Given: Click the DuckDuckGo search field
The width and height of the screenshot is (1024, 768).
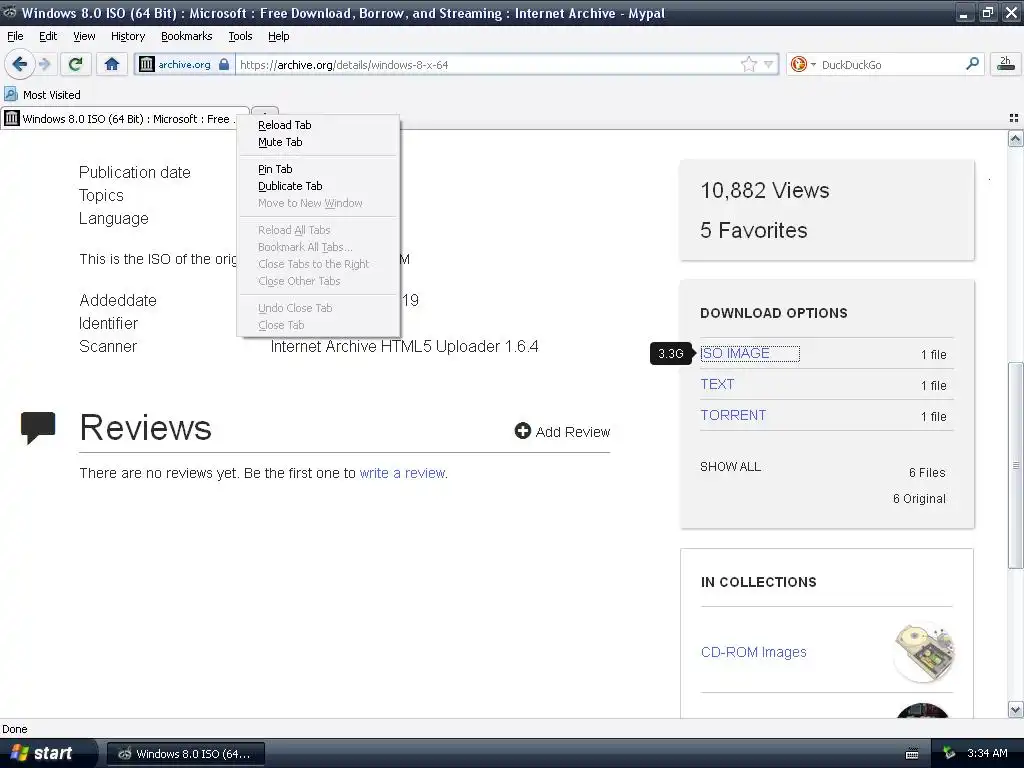Looking at the screenshot, I should (888, 64).
